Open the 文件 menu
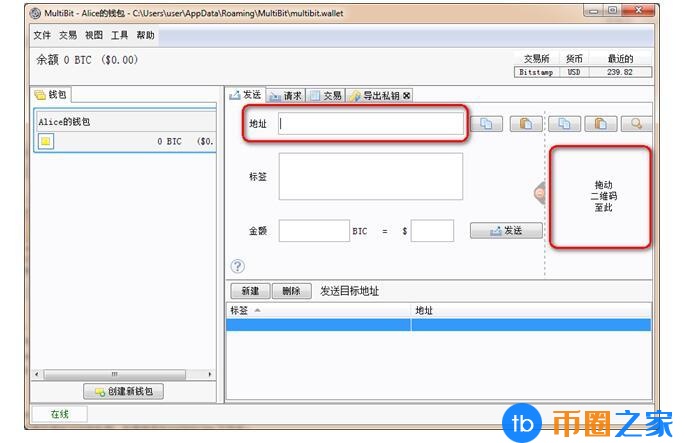This screenshot has width=685, height=443. pos(42,35)
